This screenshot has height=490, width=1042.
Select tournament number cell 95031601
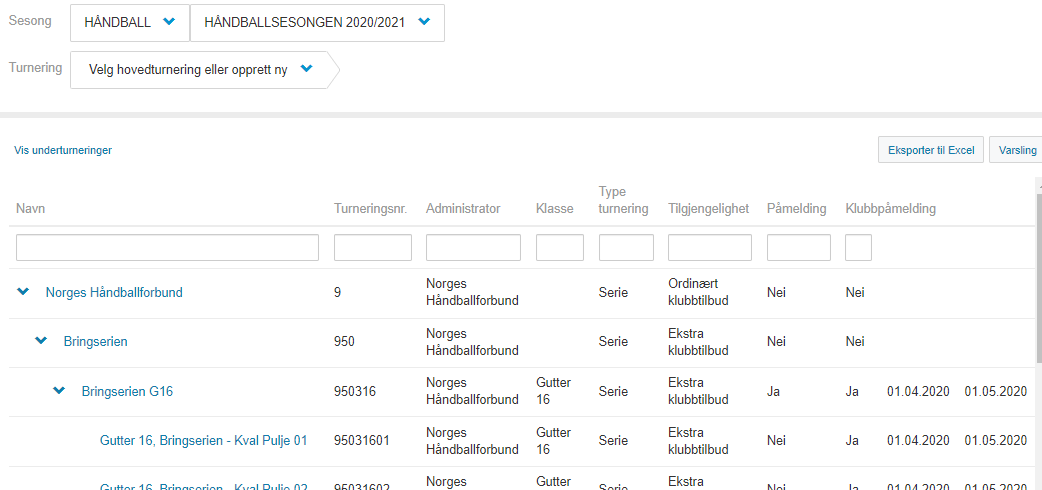coord(362,440)
